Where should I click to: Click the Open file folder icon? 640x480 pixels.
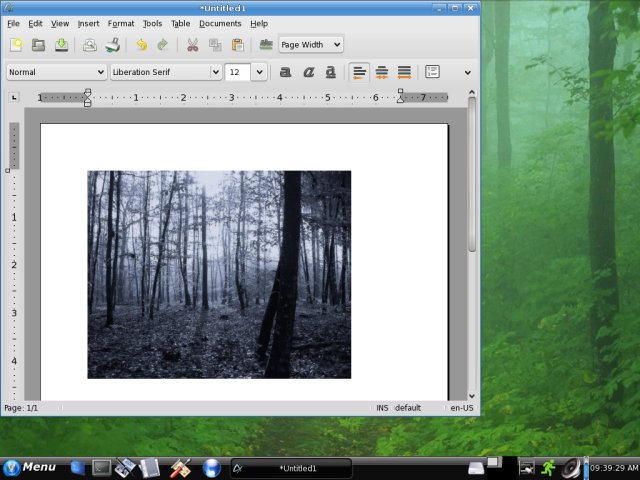pyautogui.click(x=39, y=45)
